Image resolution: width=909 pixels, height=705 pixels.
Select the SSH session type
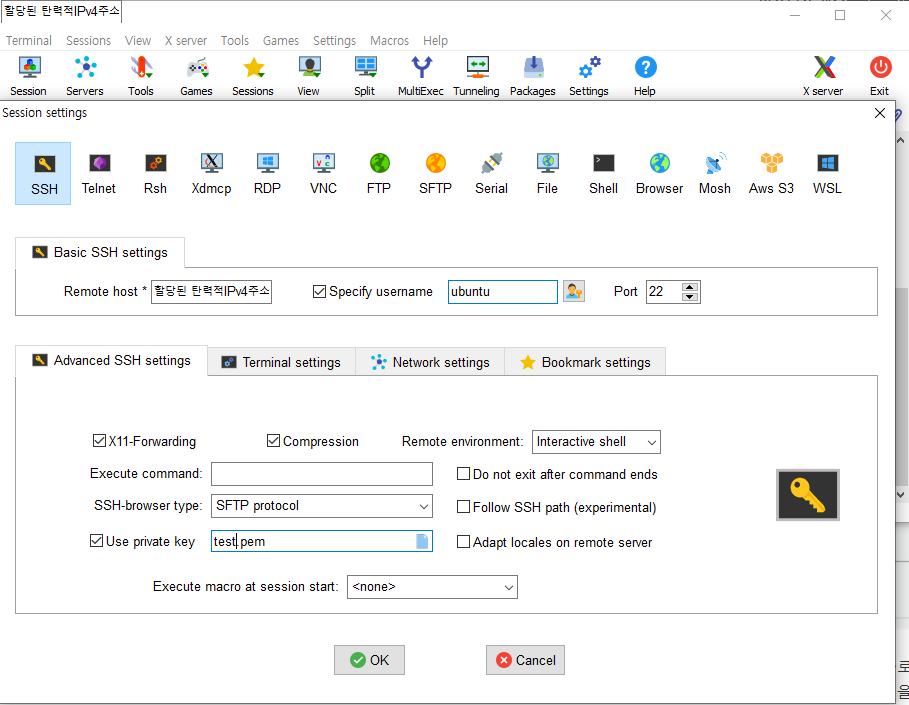tap(43, 173)
